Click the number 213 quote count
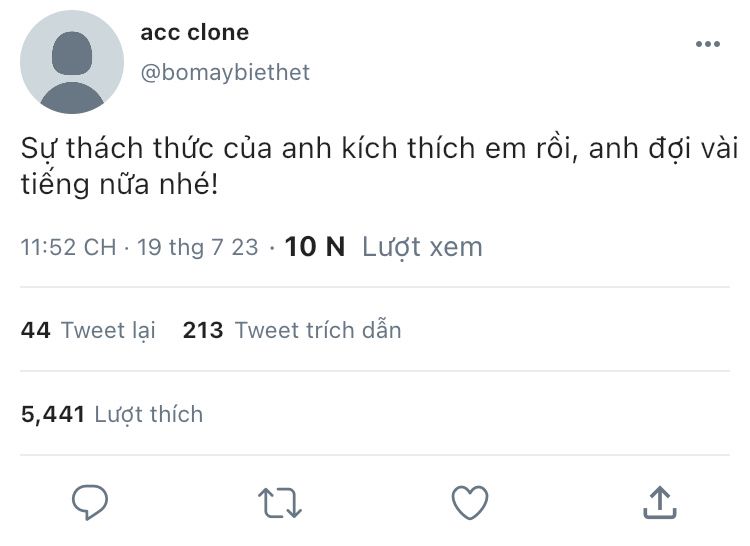The height and width of the screenshot is (546, 750). click(203, 330)
